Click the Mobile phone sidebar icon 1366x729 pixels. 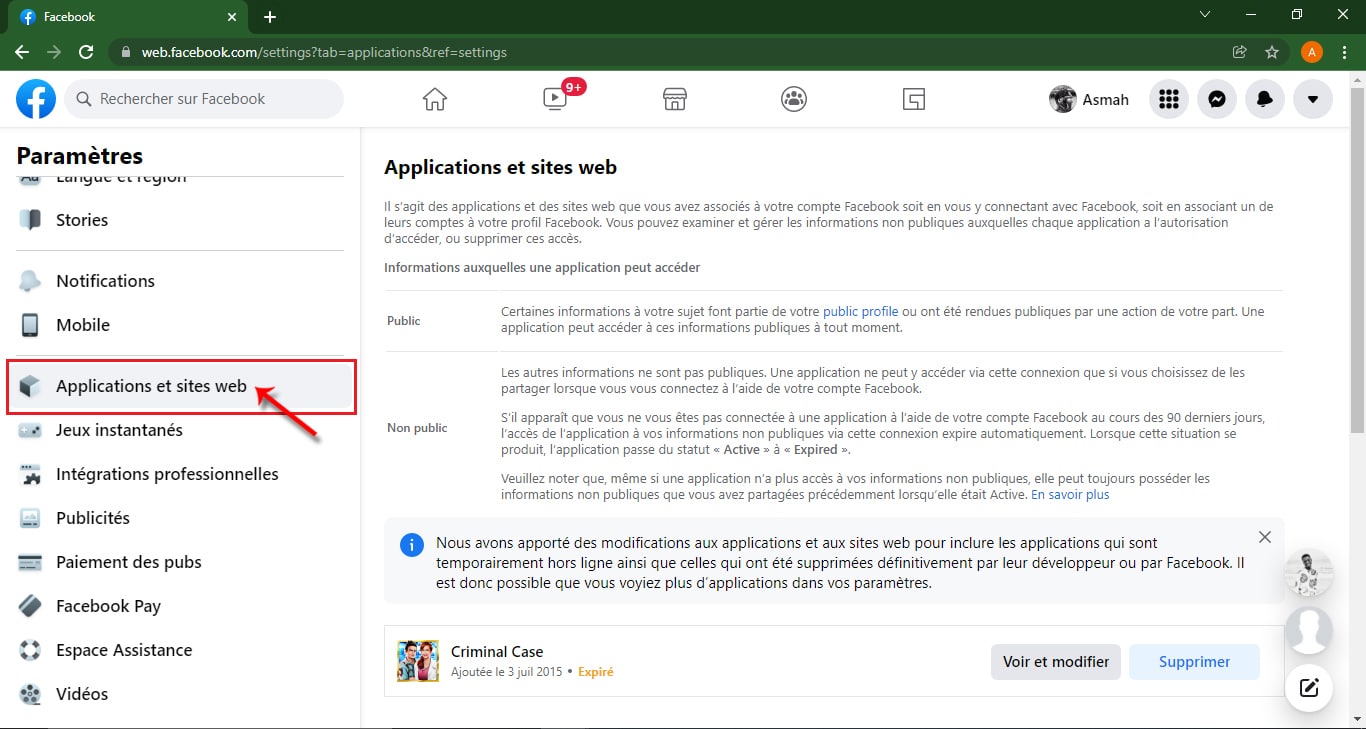click(x=30, y=325)
